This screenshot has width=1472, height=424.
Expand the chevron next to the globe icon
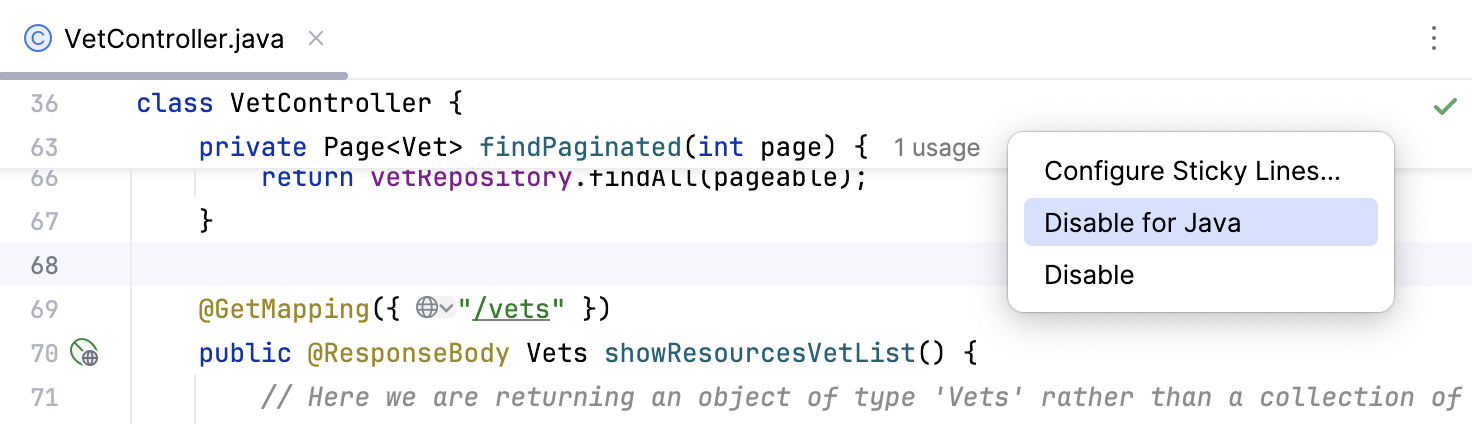446,309
